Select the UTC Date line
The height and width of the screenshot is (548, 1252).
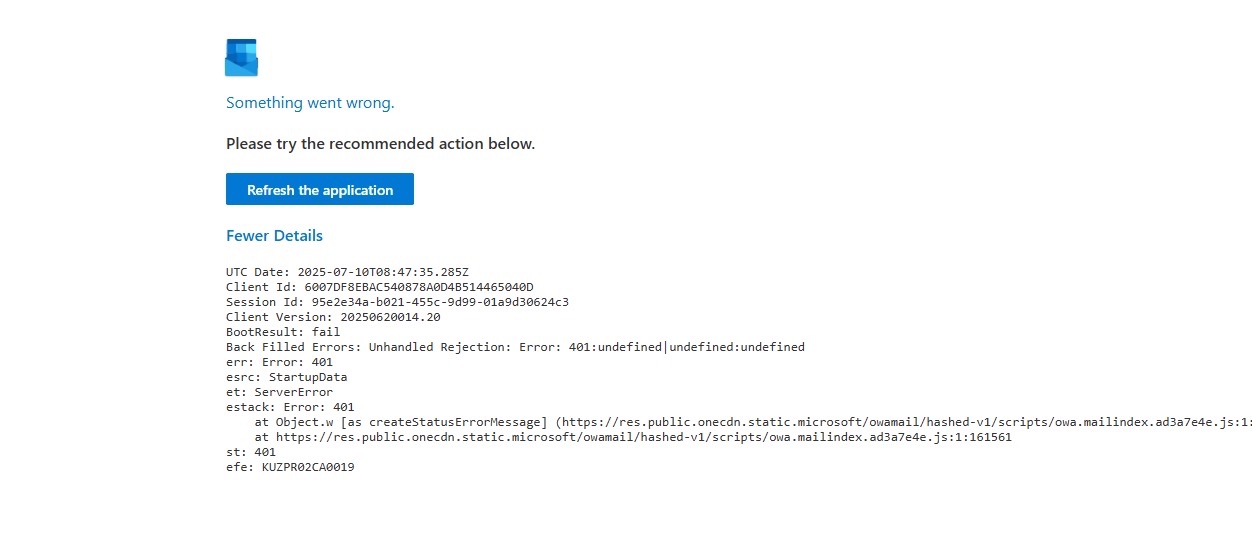[x=347, y=272]
